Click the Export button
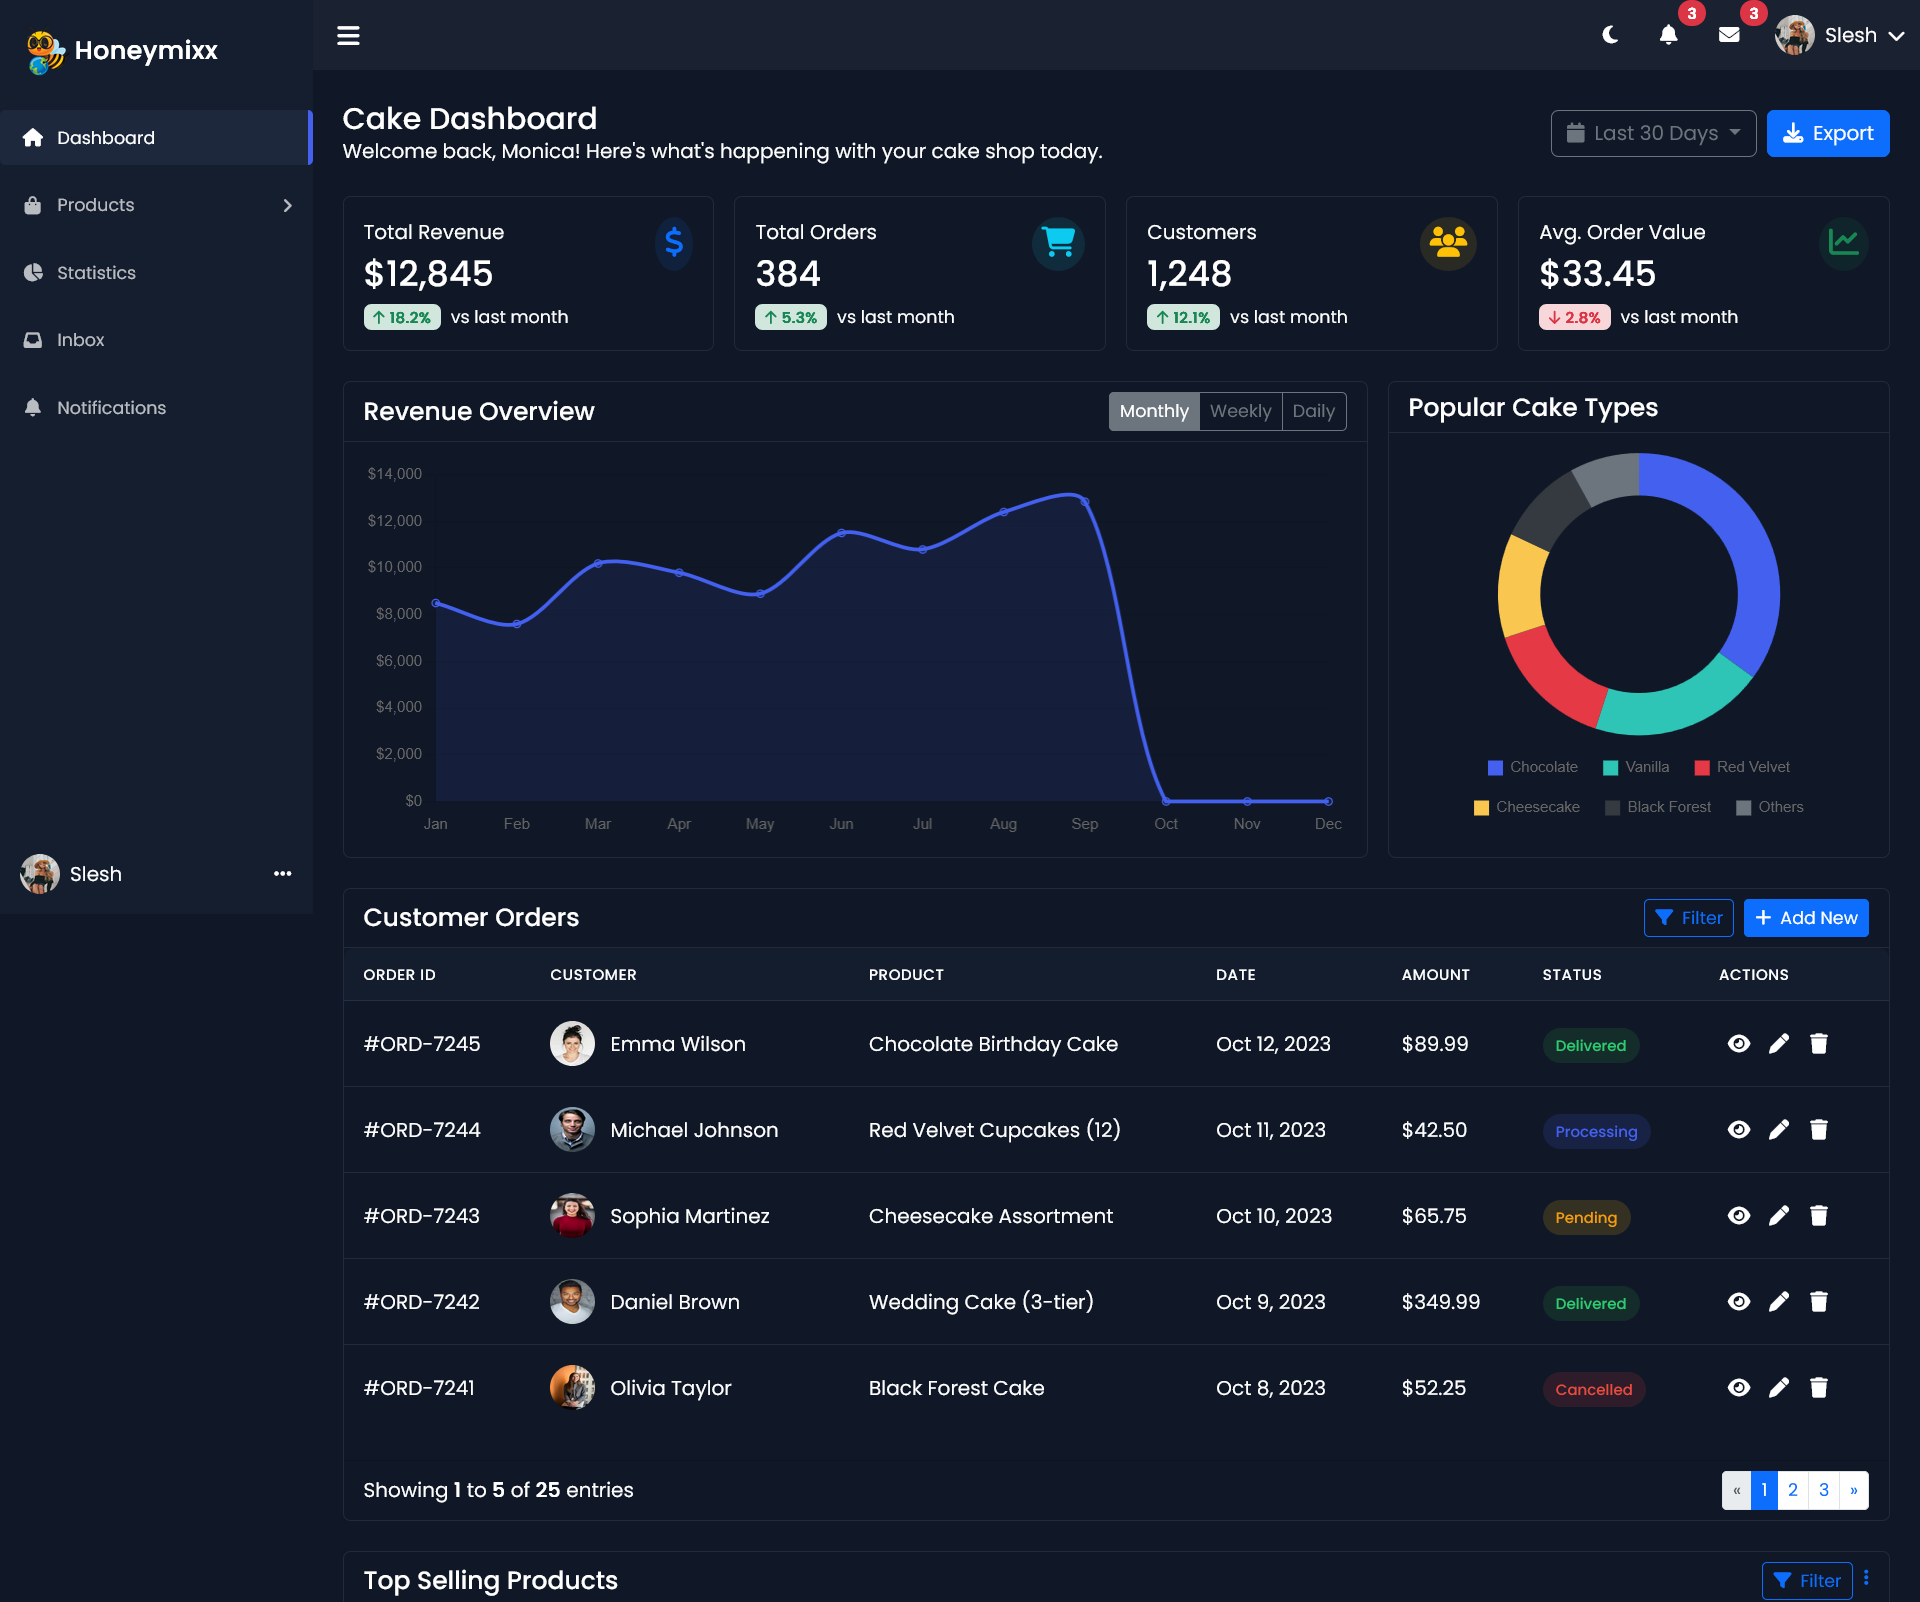This screenshot has height=1602, width=1920. (1827, 133)
